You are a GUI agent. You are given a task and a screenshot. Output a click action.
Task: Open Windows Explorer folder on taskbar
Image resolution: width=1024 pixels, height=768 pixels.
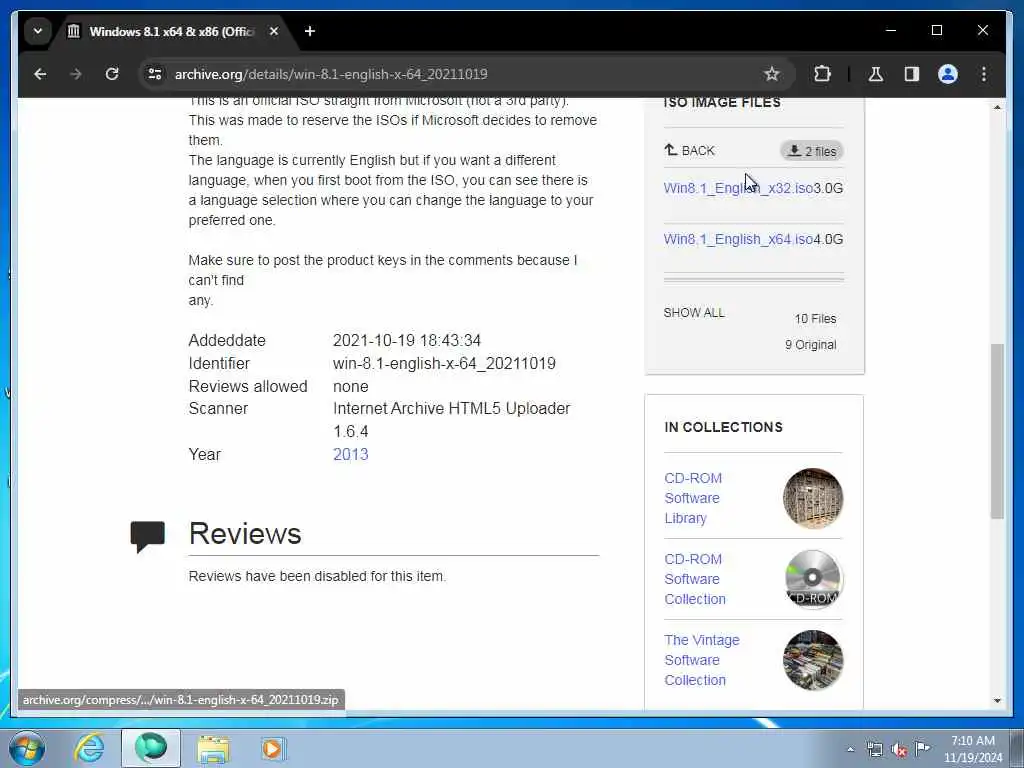pos(213,749)
